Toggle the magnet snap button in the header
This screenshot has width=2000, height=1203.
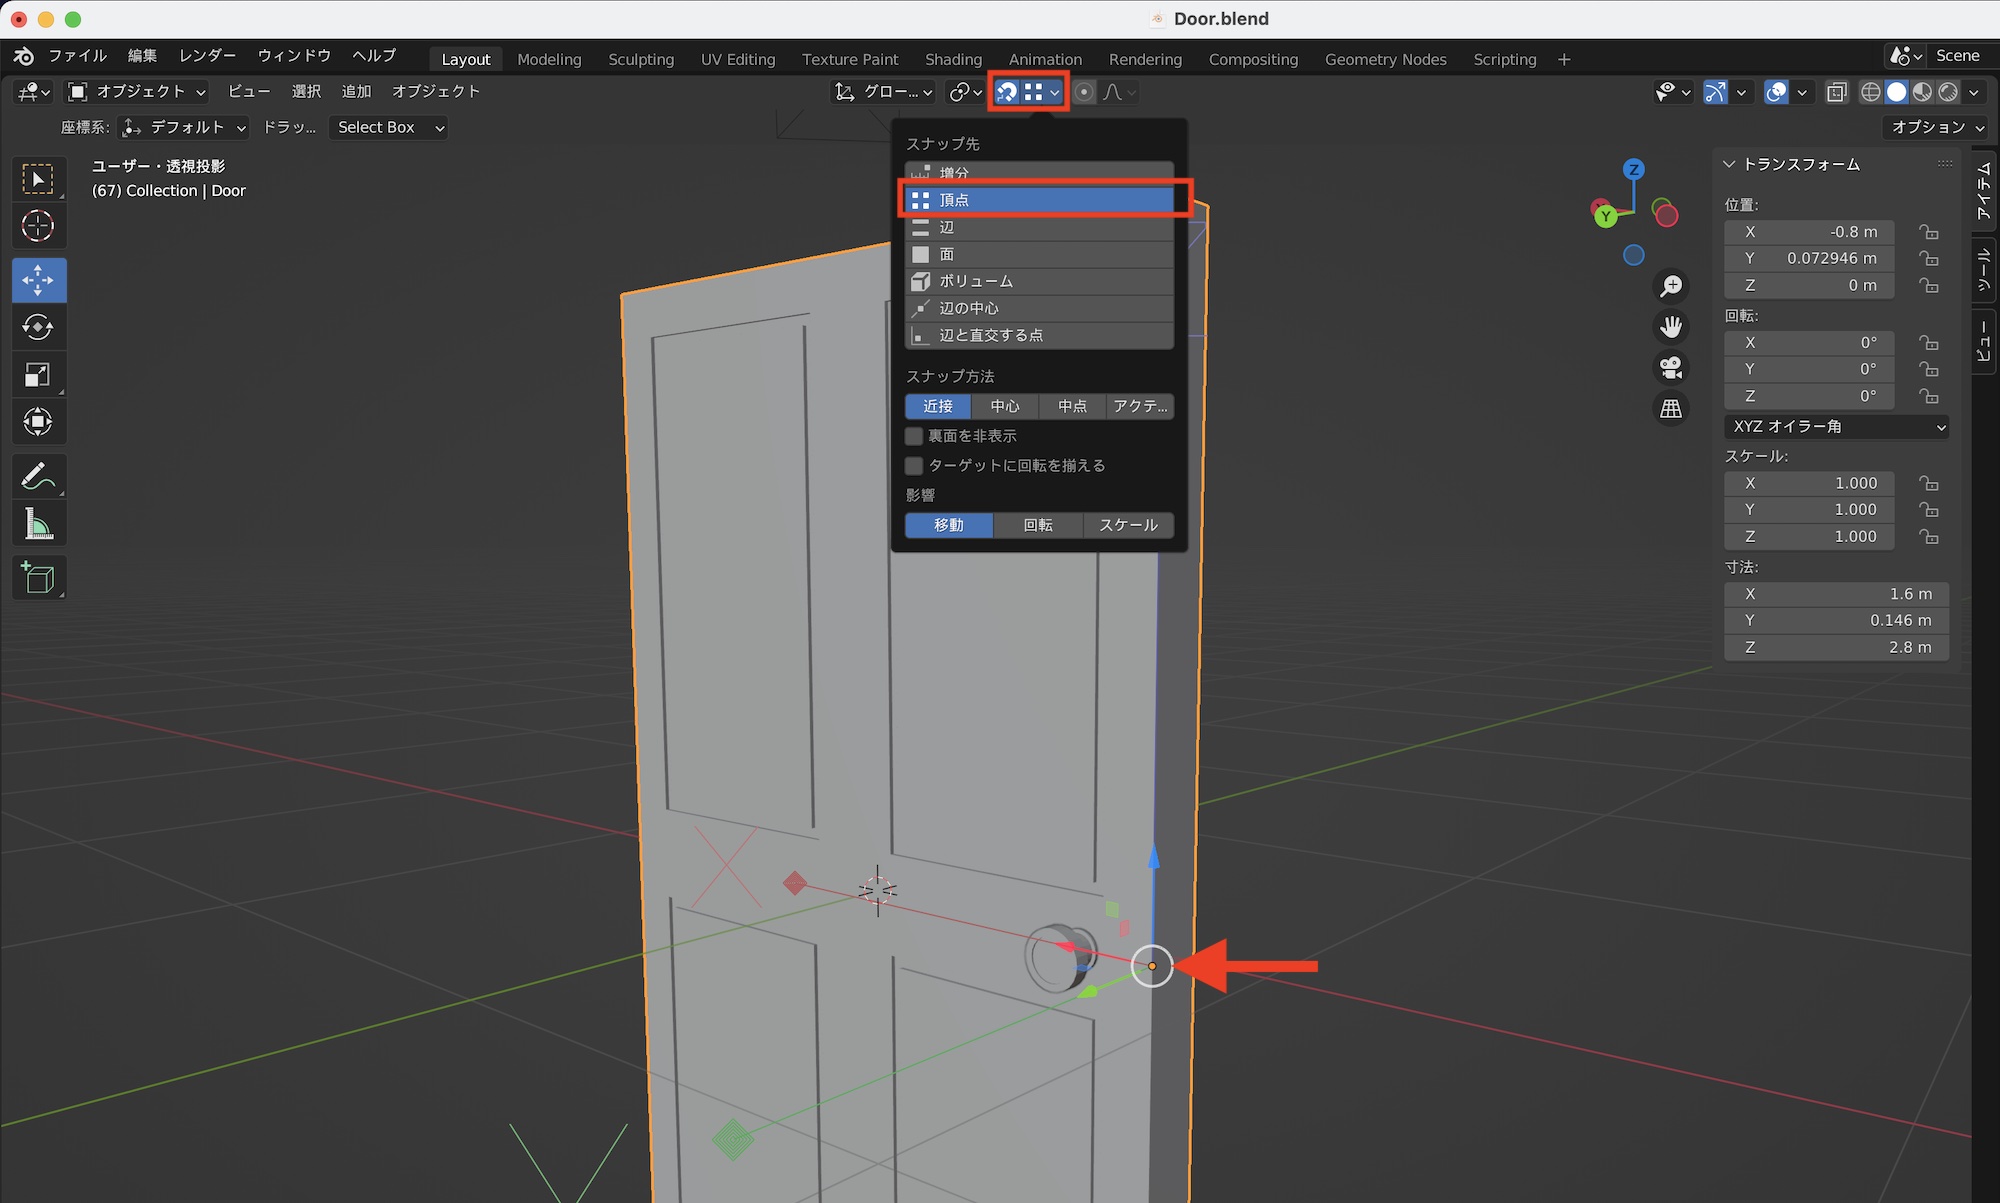[x=1007, y=92]
